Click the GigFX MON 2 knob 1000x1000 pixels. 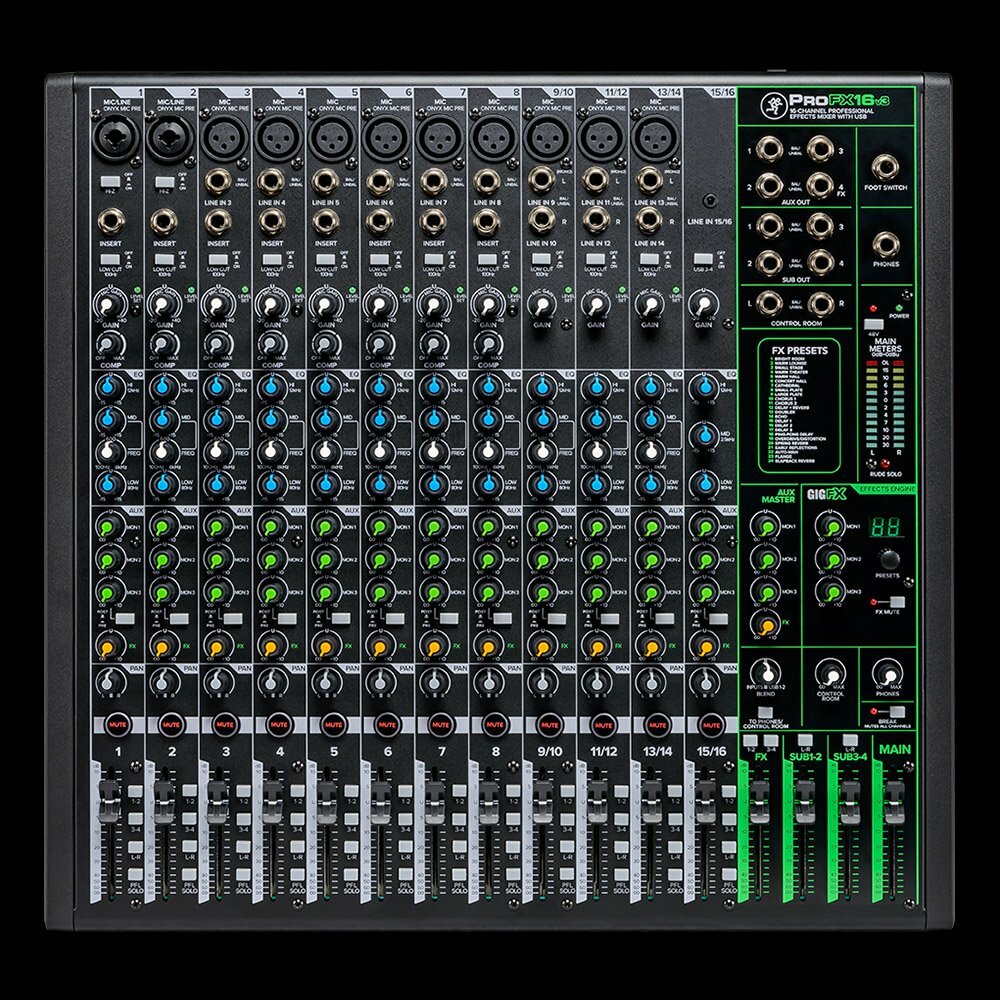830,559
